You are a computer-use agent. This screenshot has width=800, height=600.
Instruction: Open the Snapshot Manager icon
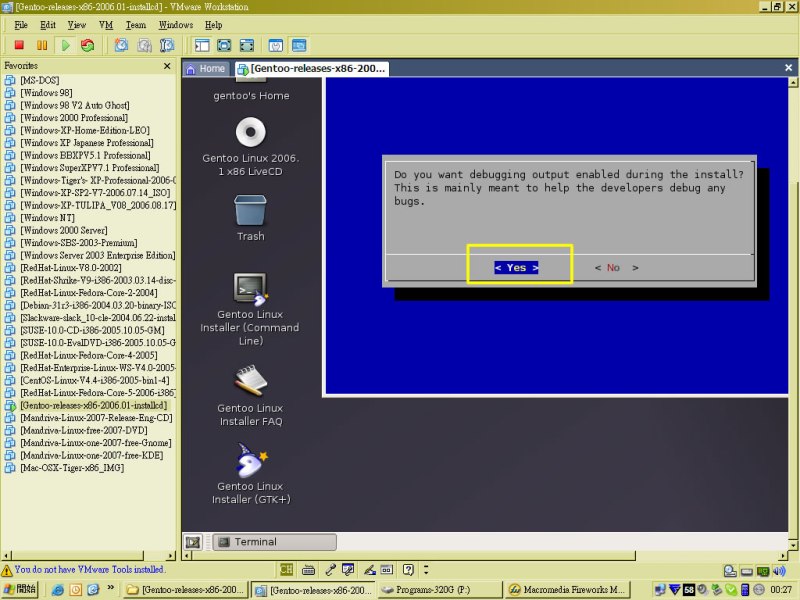[167, 45]
